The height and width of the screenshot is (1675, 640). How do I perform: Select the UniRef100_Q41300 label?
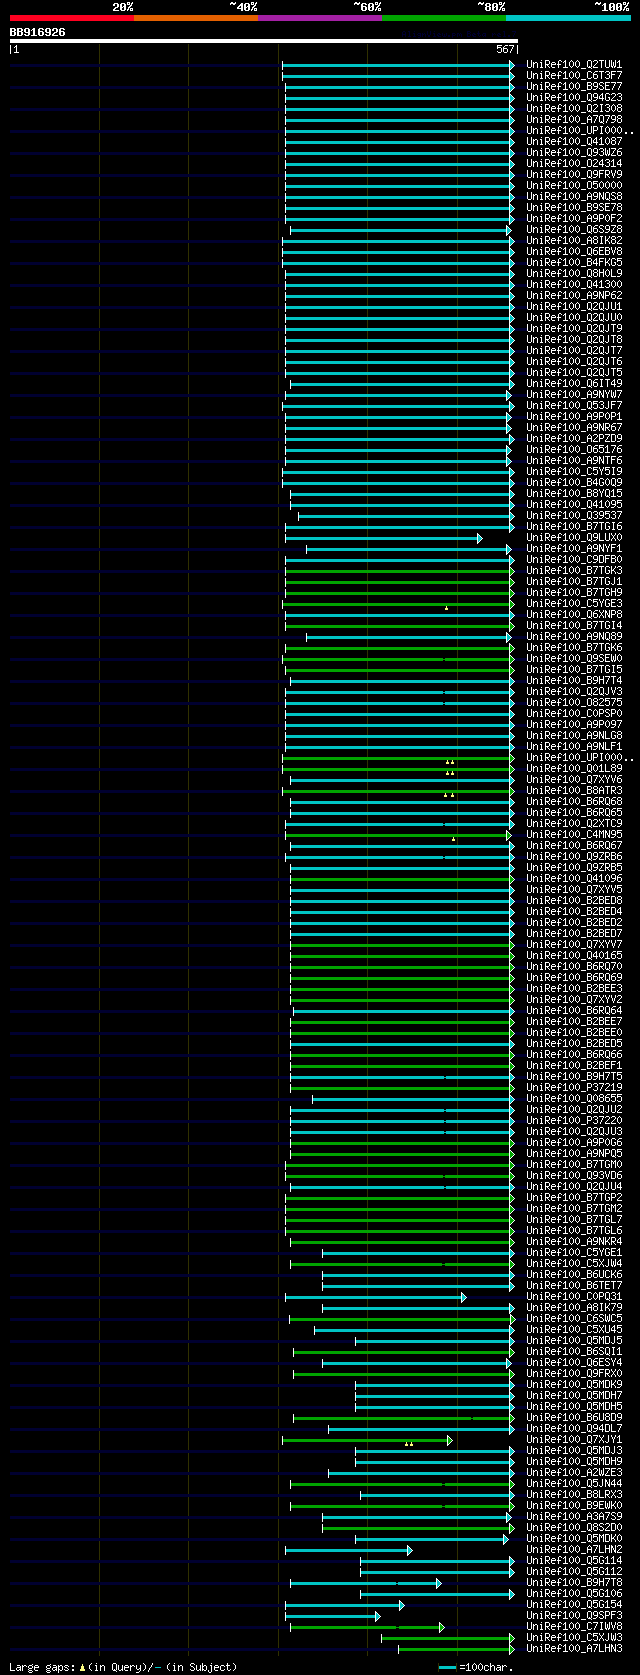[574, 284]
